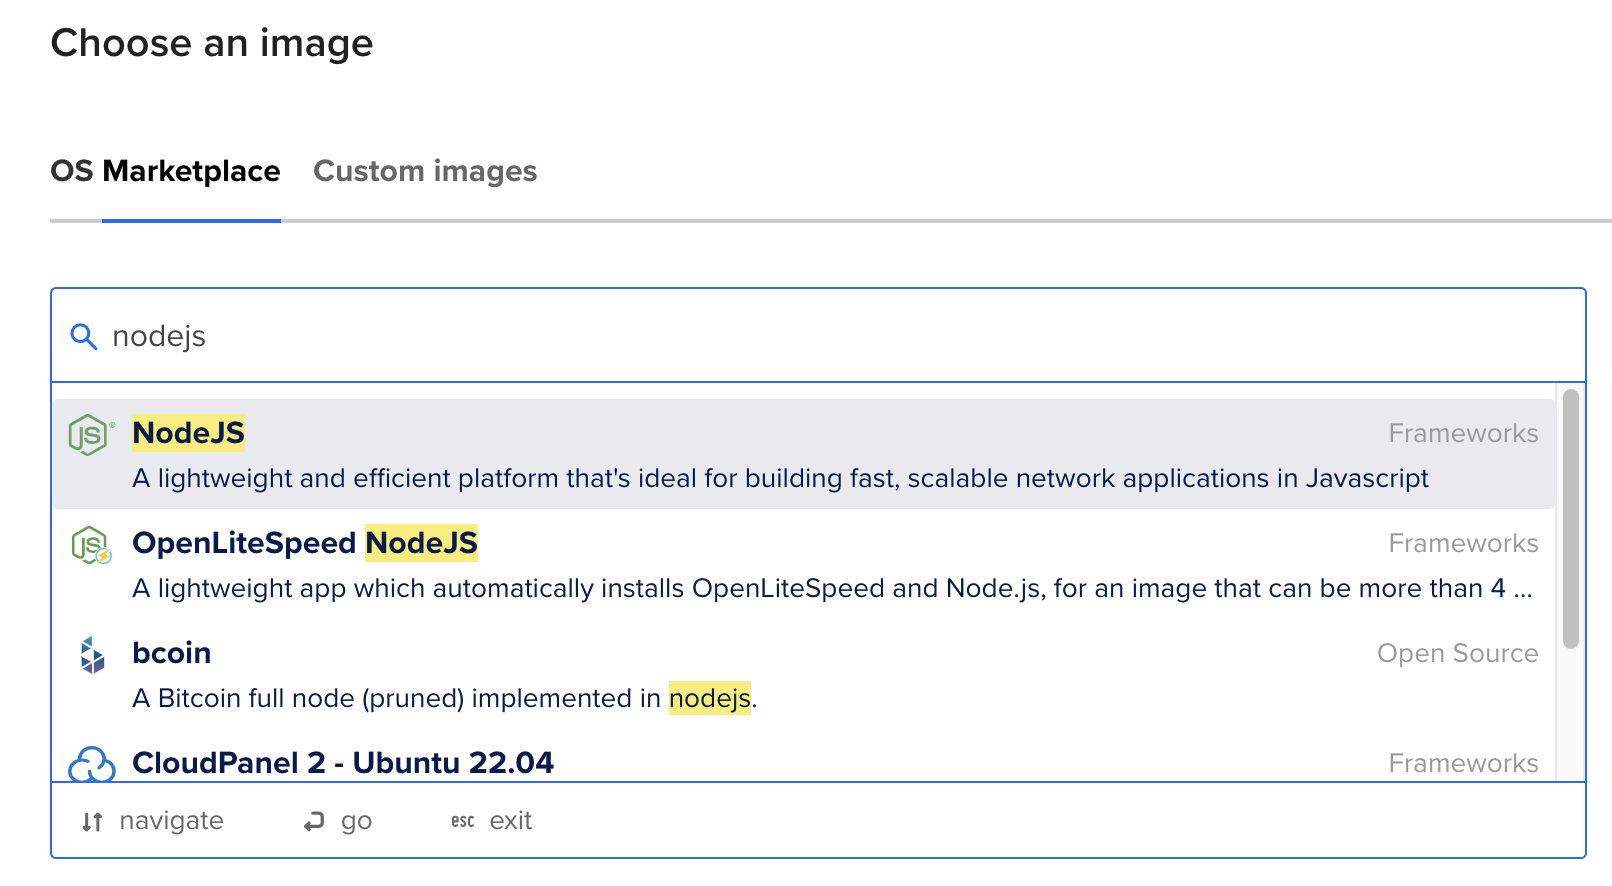
Task: Click the 'exit' hint text
Action: pos(511,821)
